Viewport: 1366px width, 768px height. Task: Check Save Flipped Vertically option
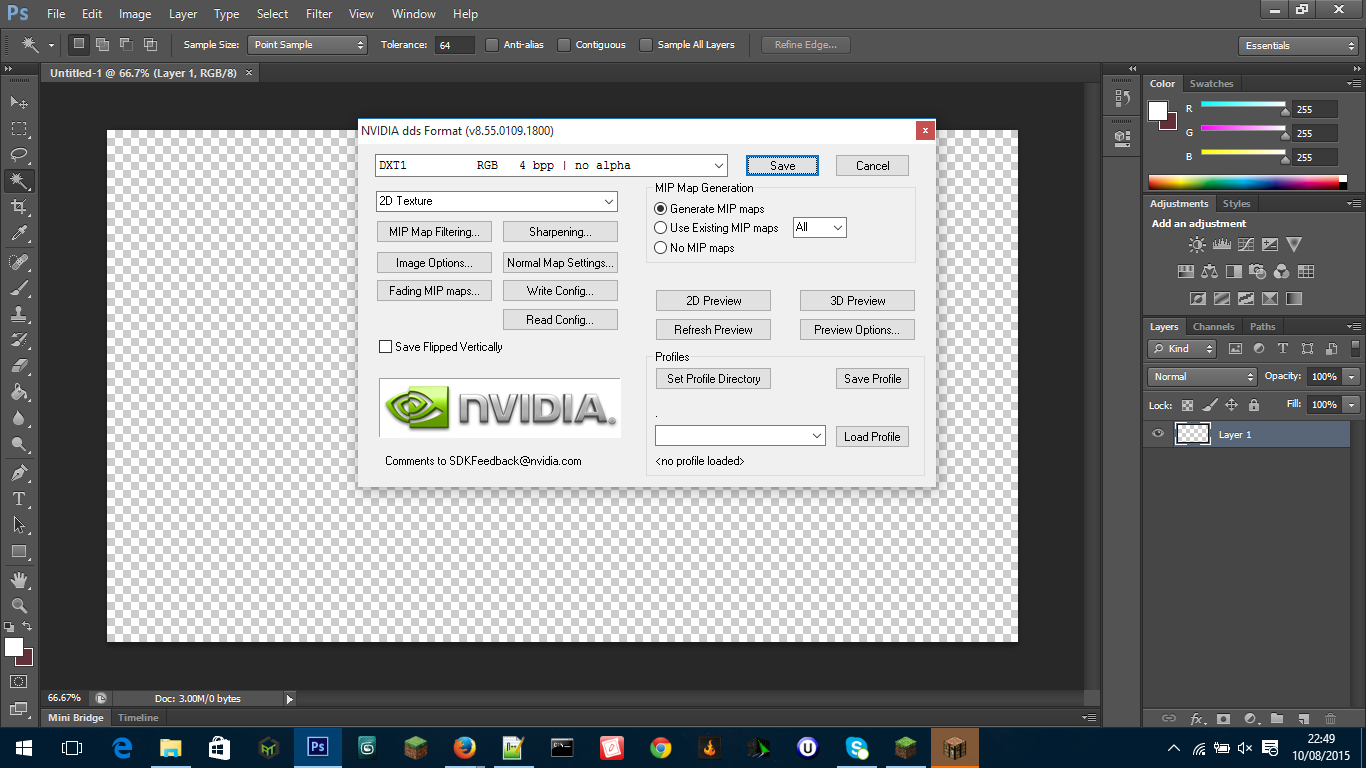(385, 347)
